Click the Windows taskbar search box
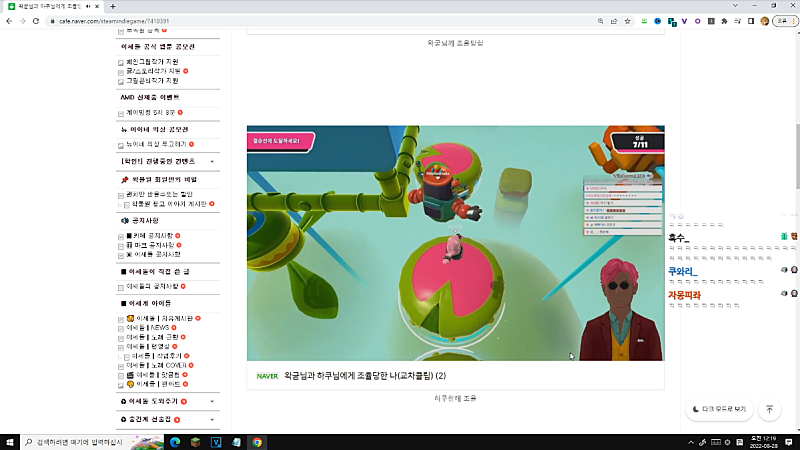 92,442
